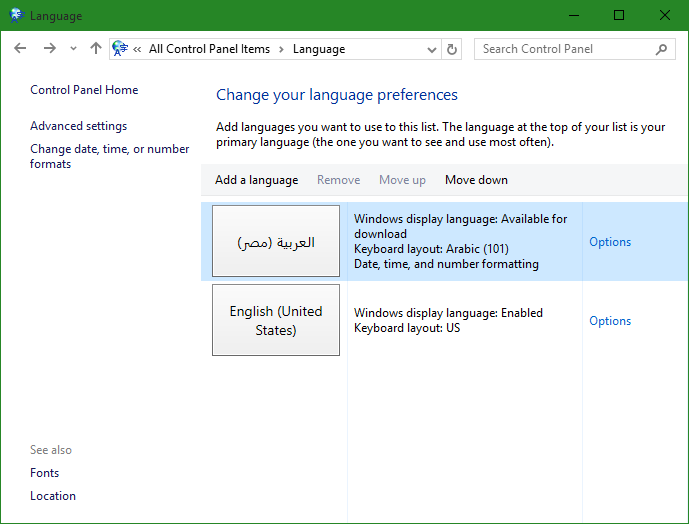The height and width of the screenshot is (524, 689).
Task: Maximize the Language window
Action: pyautogui.click(x=619, y=15)
